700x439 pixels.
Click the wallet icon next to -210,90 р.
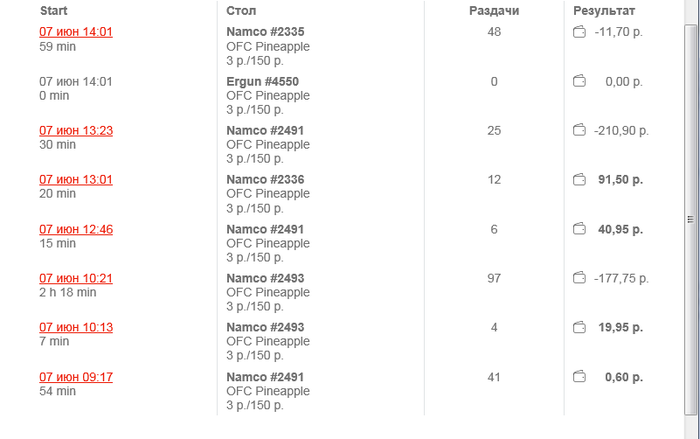(x=578, y=130)
